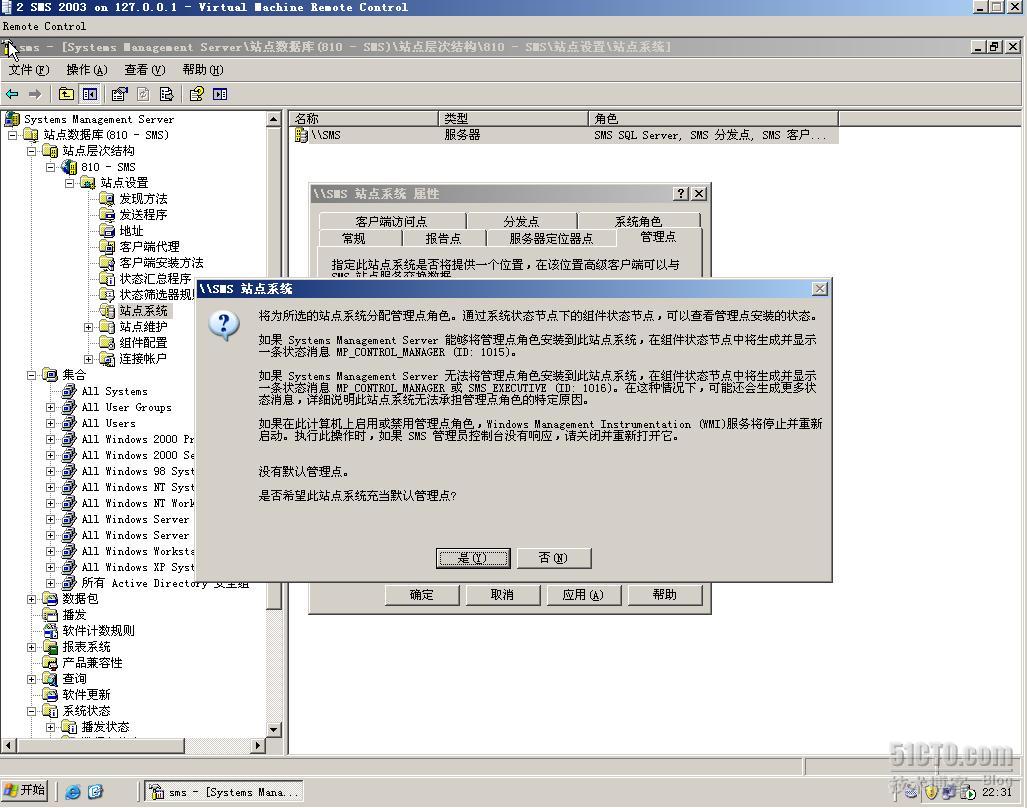Open the 帮助(H) menu

(202, 70)
